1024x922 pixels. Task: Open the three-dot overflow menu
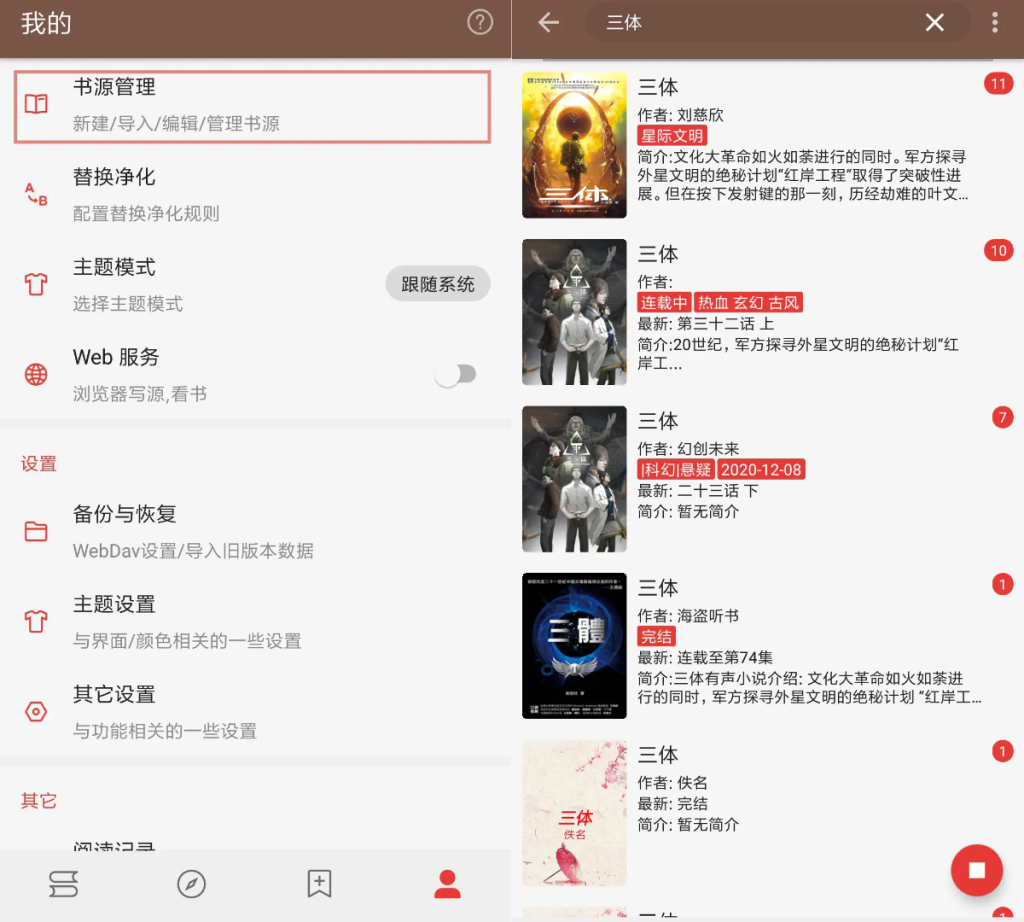(x=995, y=23)
